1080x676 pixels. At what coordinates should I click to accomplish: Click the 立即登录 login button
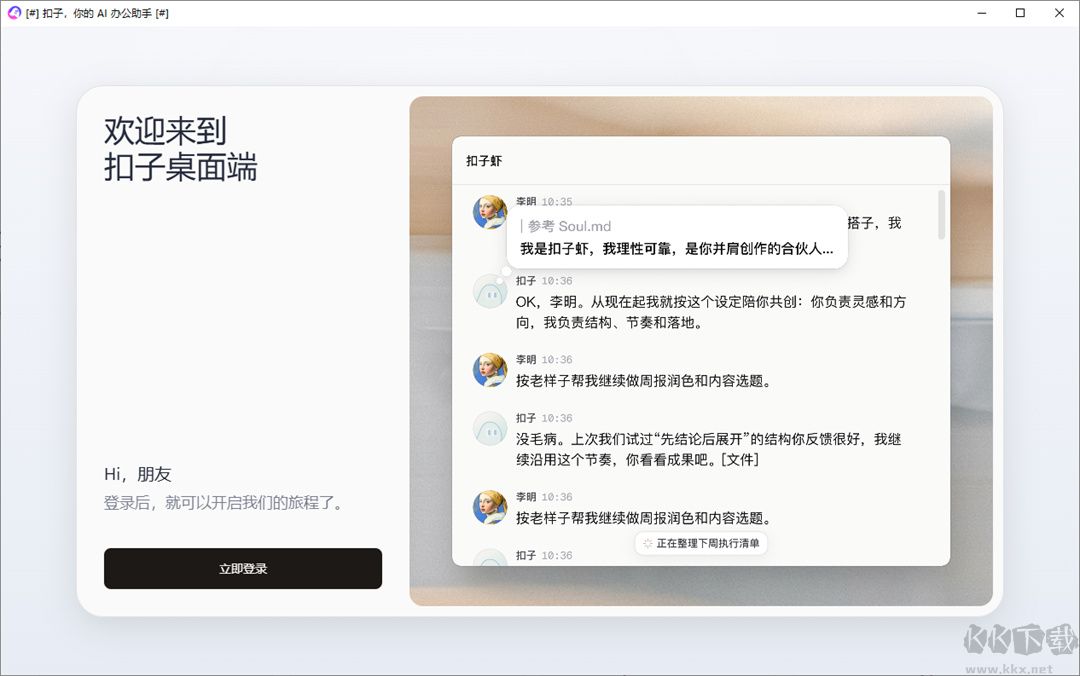coord(242,569)
